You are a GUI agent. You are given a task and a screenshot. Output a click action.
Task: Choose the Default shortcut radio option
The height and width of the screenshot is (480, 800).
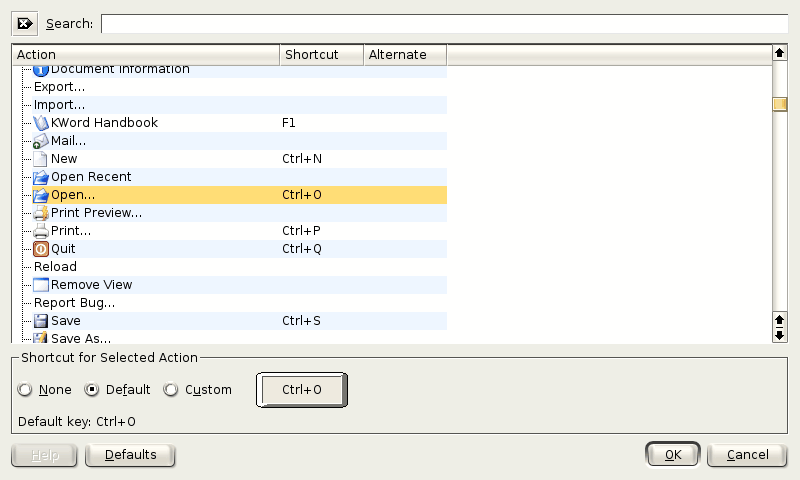pos(93,390)
